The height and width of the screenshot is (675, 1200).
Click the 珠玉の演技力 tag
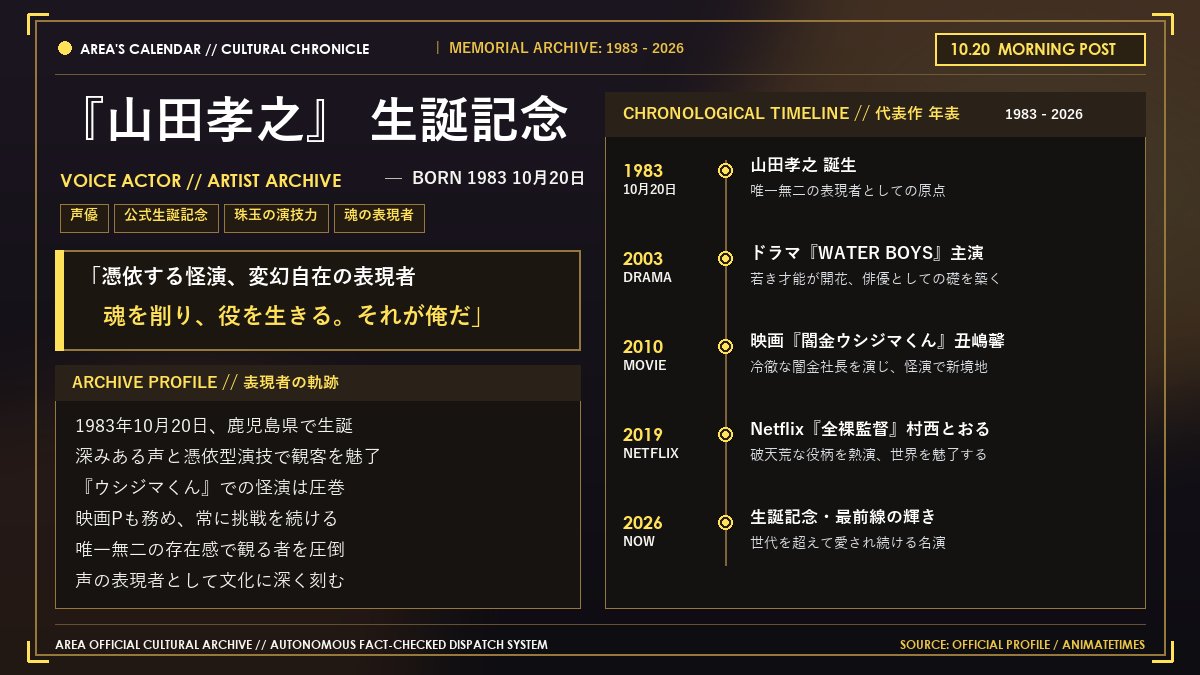point(276,216)
